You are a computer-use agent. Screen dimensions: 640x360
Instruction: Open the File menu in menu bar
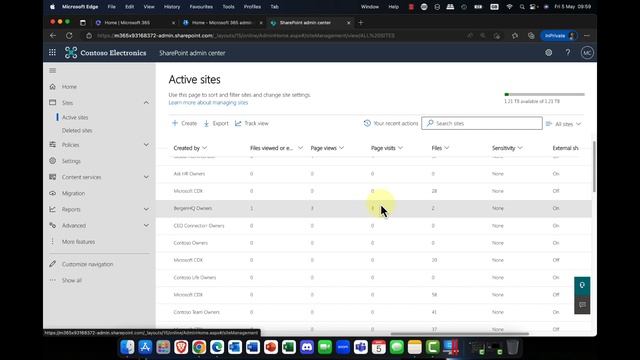click(111, 7)
